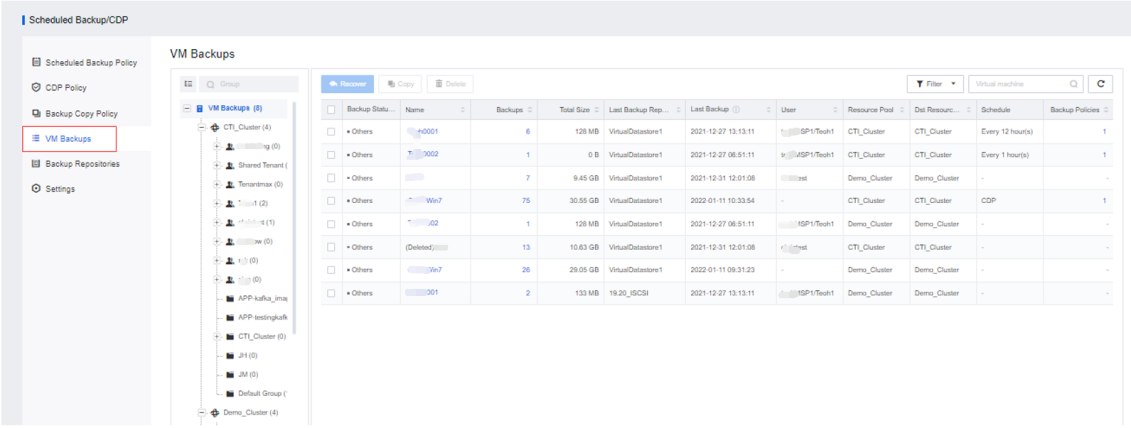Open the 13 backups count link
1131x428 pixels.
pyautogui.click(x=526, y=247)
